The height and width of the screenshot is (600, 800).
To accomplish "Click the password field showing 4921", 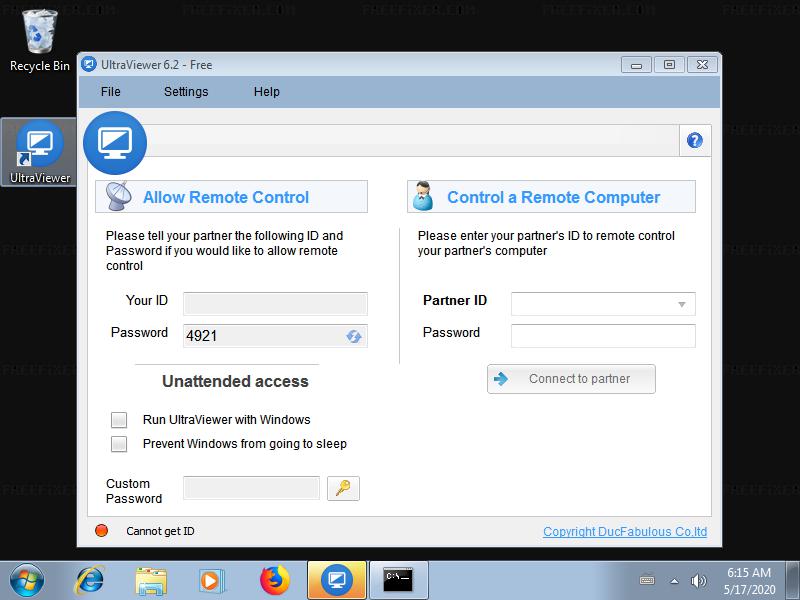I will [276, 336].
